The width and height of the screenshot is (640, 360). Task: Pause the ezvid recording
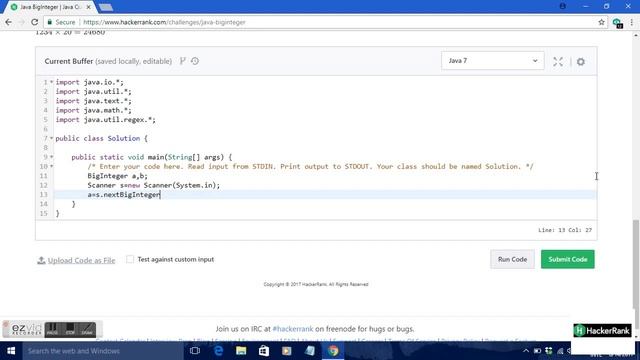(52, 329)
